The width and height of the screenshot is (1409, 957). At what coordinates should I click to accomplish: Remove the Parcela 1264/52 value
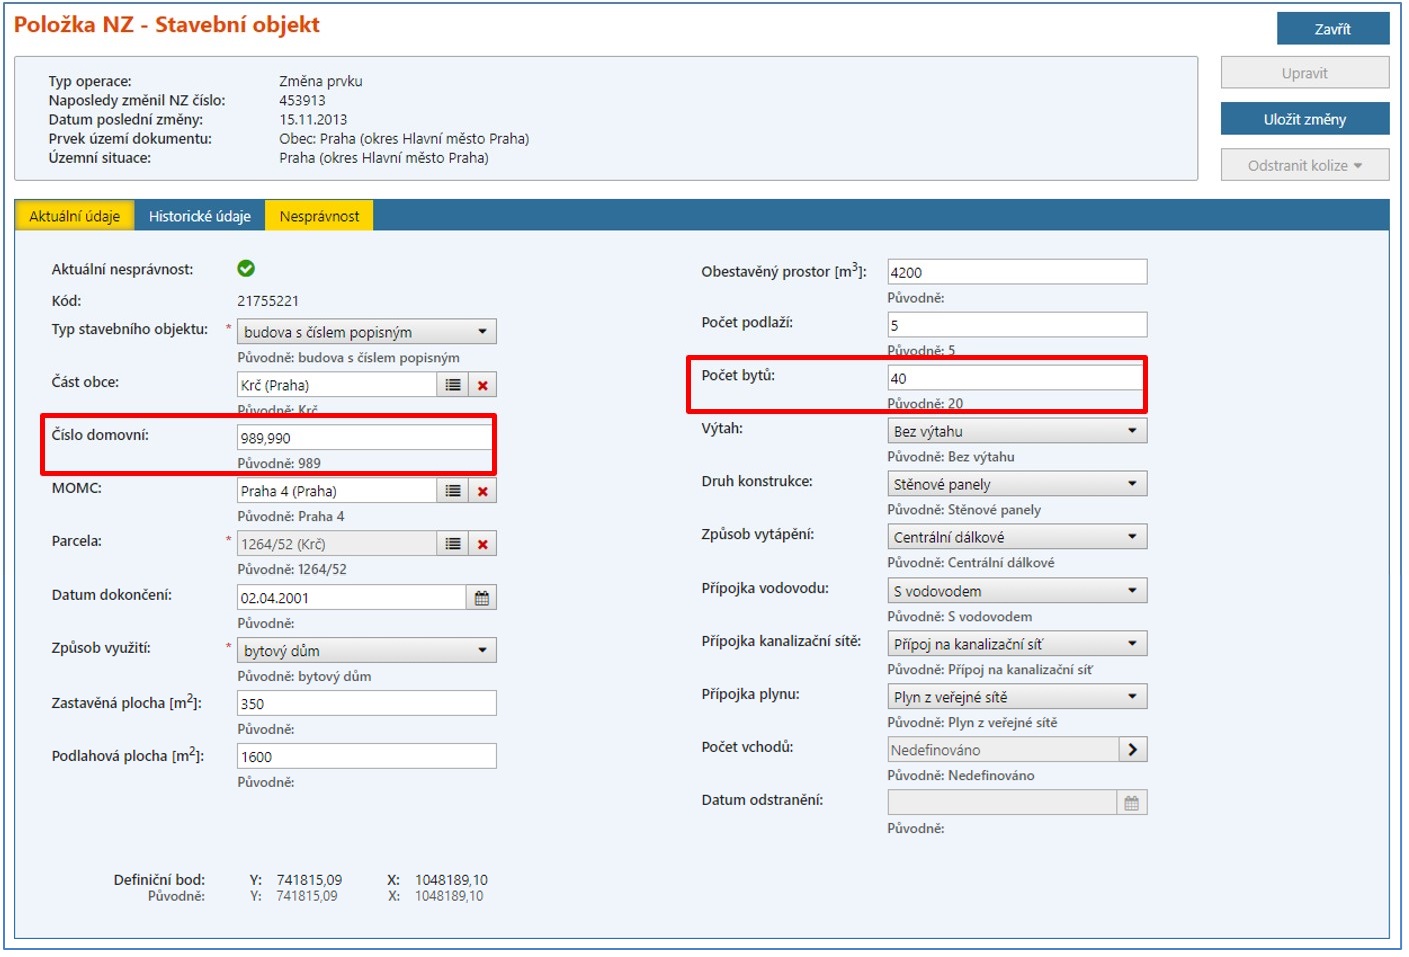tap(482, 544)
